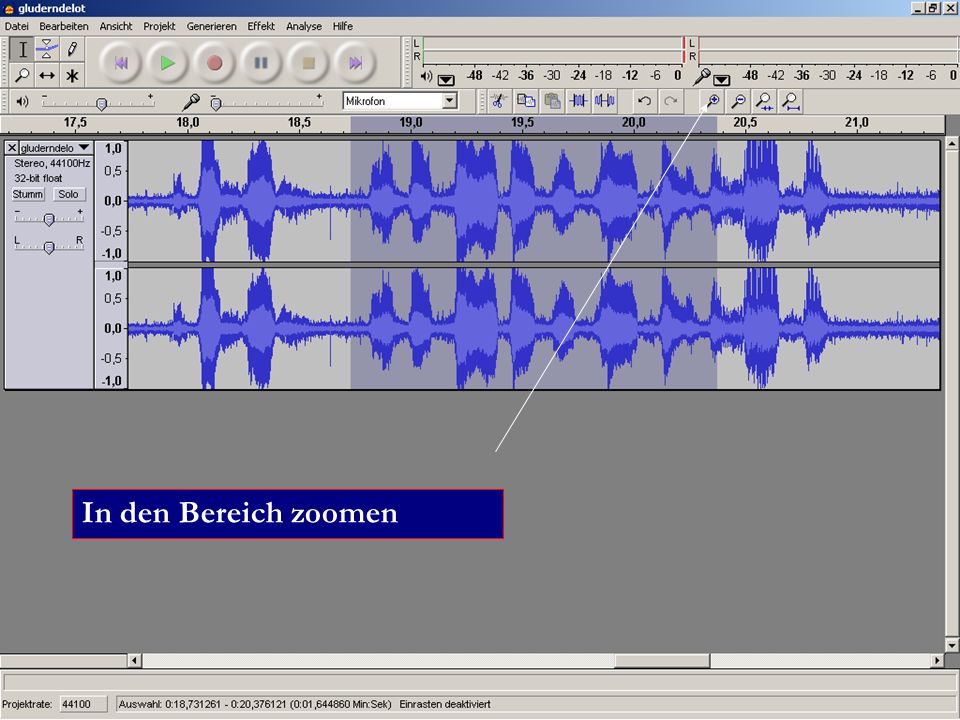Click the right input channel meter bar
960x720 pixels.
coord(828,56)
